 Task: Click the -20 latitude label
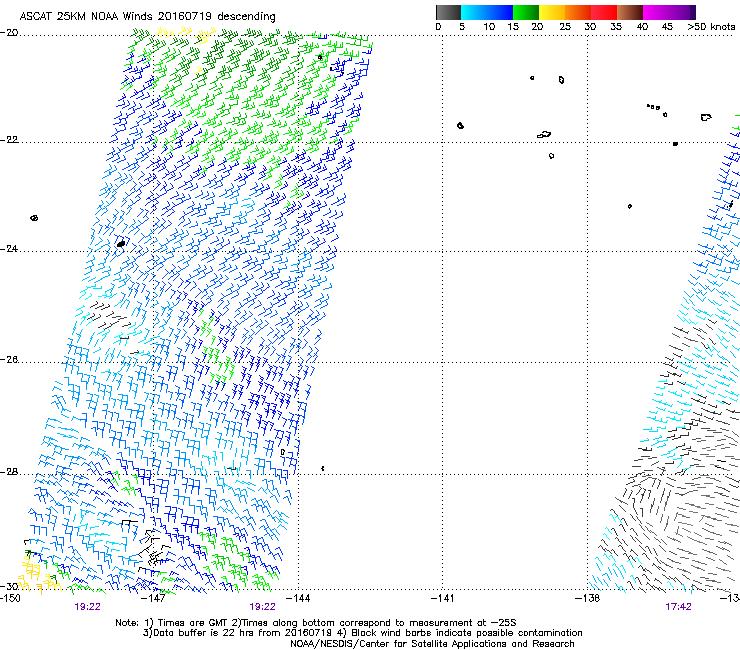(x=9, y=33)
